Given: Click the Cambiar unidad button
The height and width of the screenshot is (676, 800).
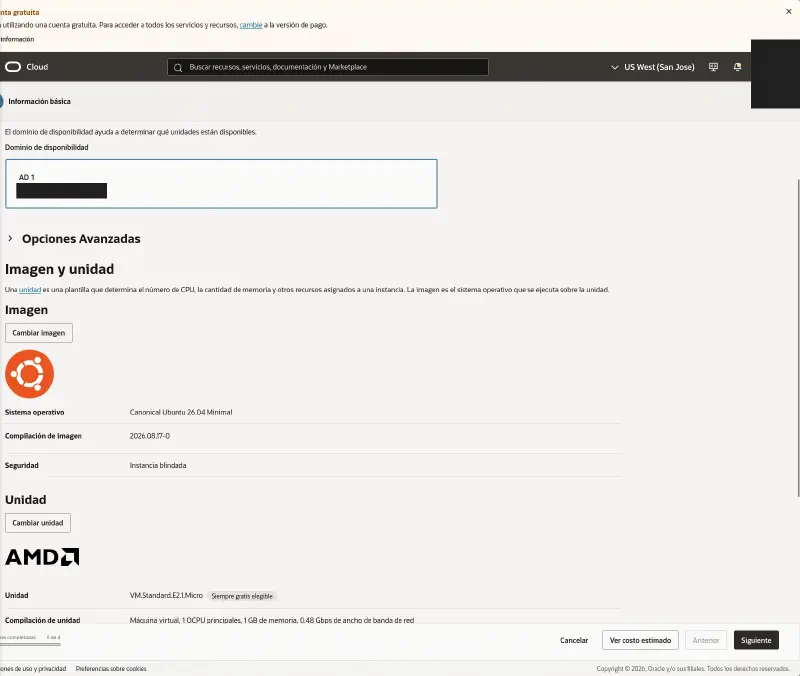Looking at the screenshot, I should [38, 523].
